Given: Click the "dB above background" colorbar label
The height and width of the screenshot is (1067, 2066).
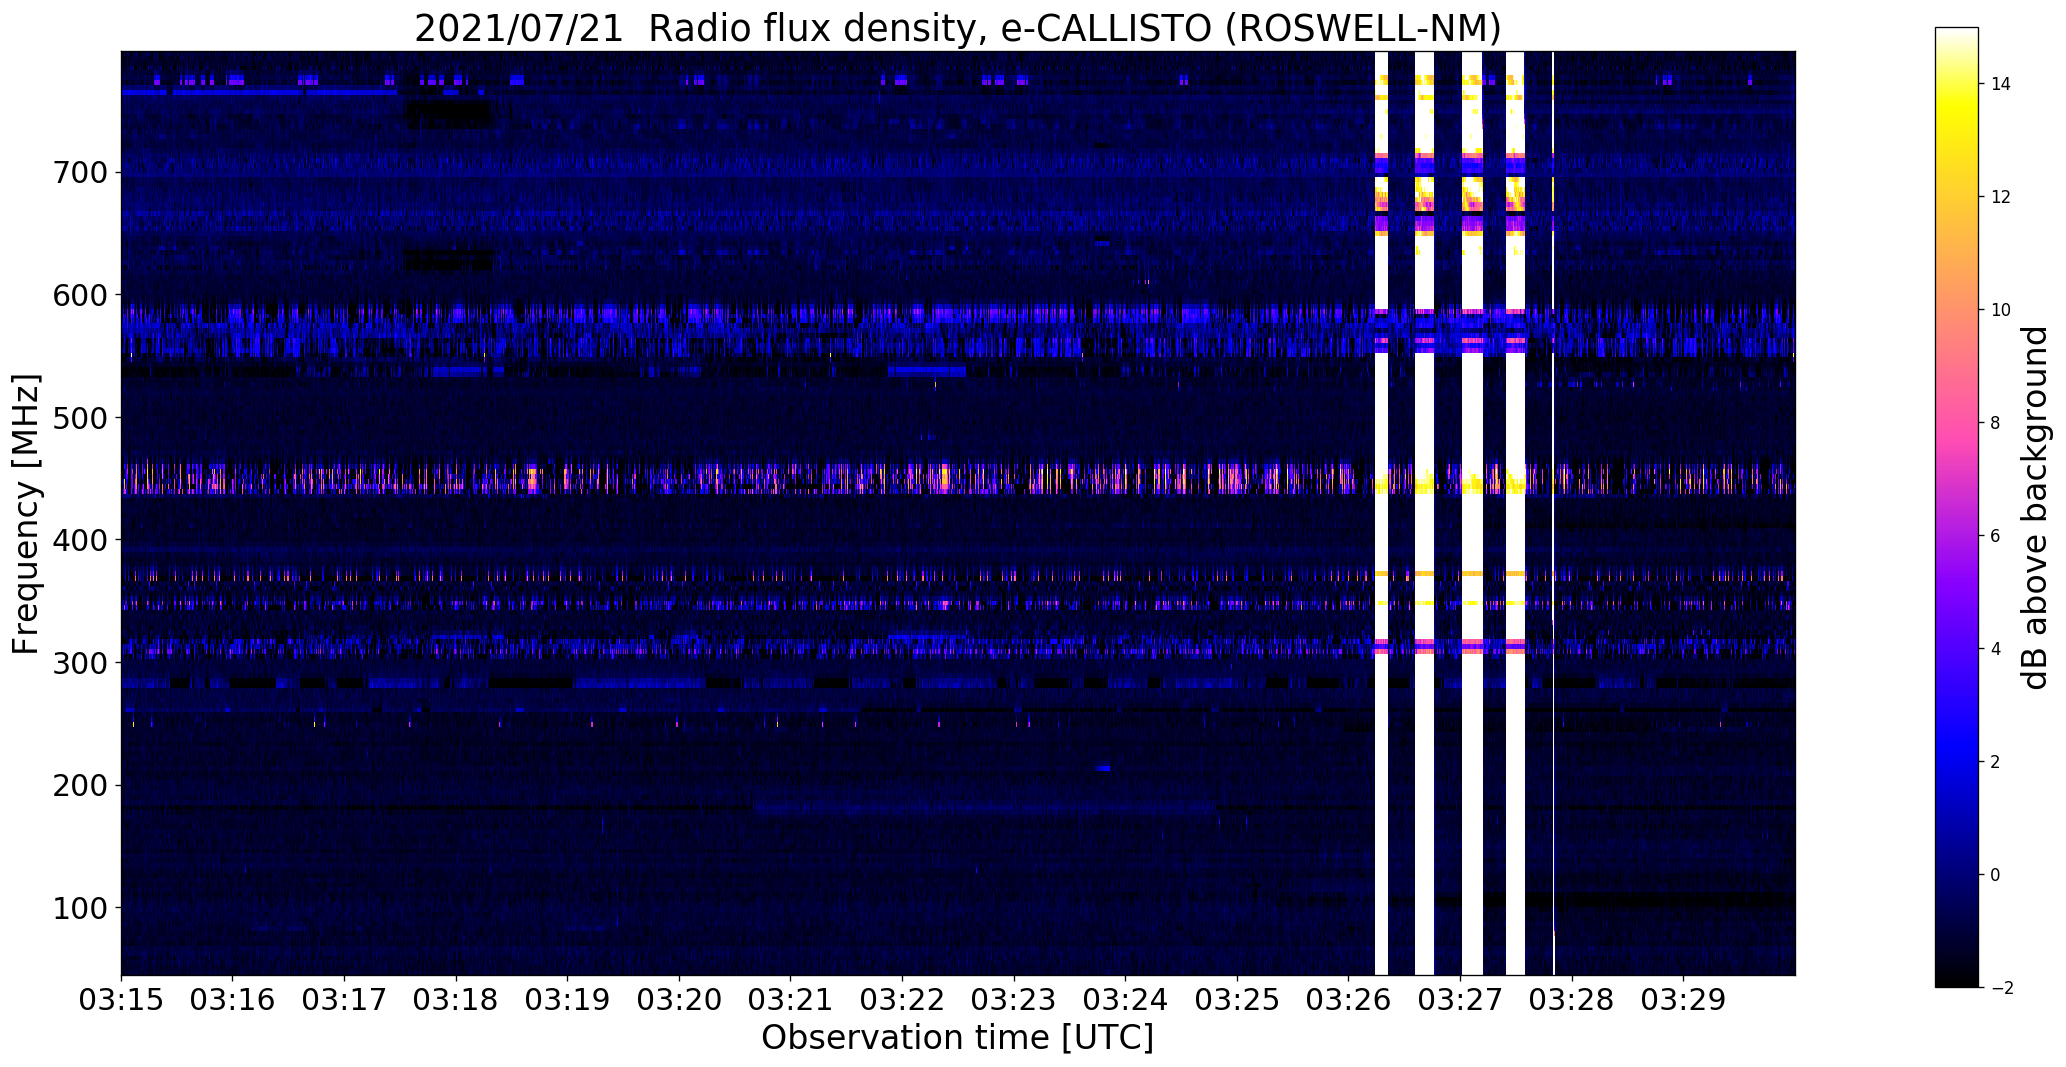Looking at the screenshot, I should click(x=2036, y=507).
